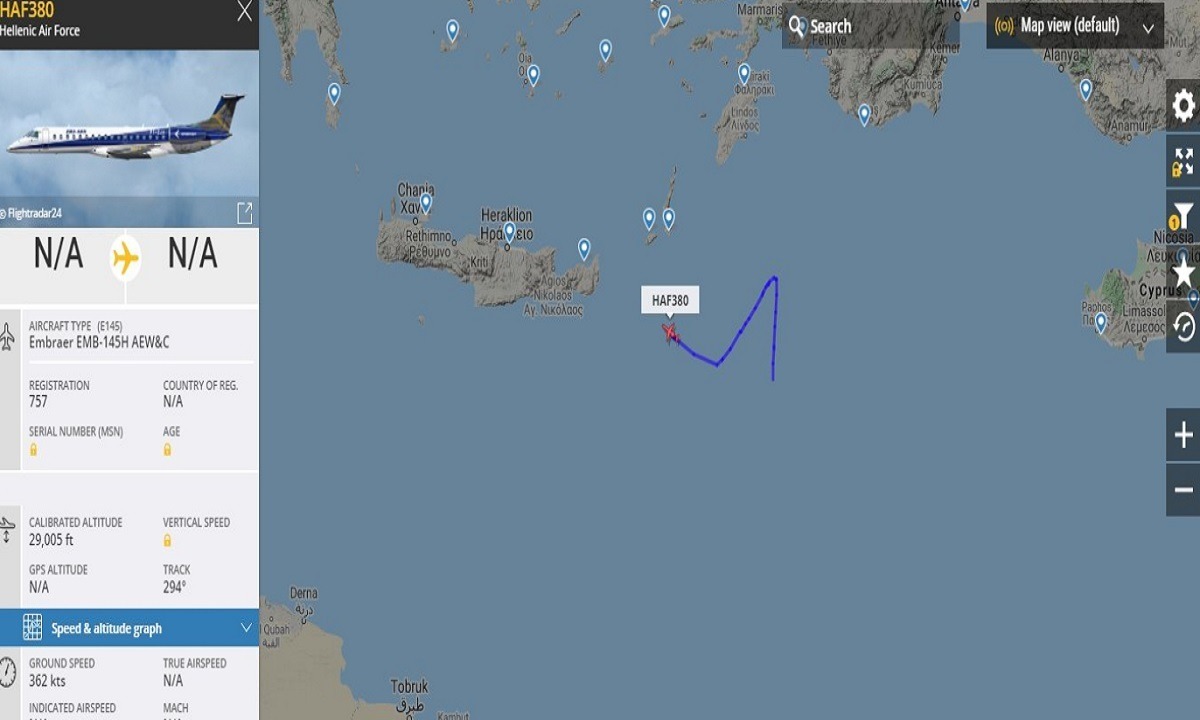Open bookmarks star icon

pos(1183,271)
